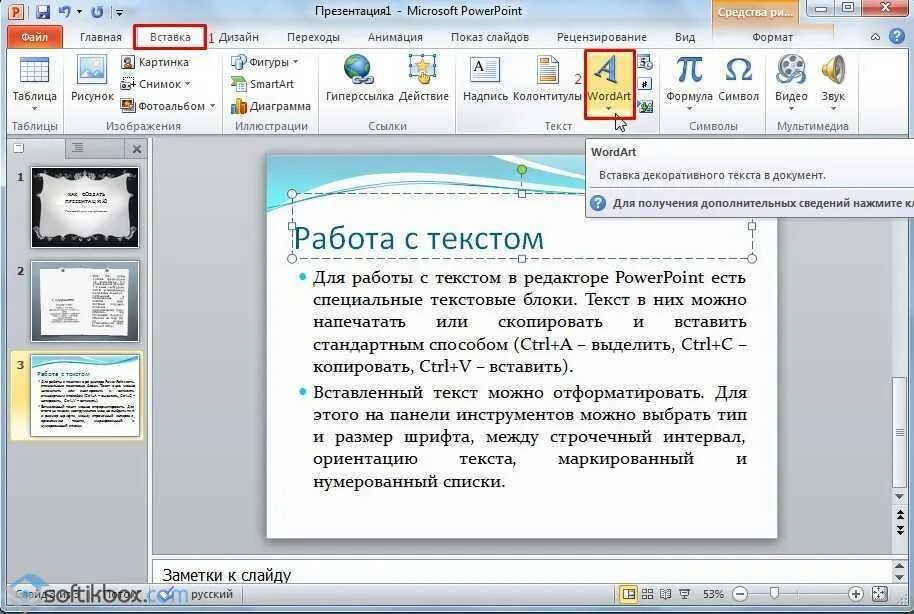
Task: Click Заметки к слайду notes field
Action: (x=522, y=574)
